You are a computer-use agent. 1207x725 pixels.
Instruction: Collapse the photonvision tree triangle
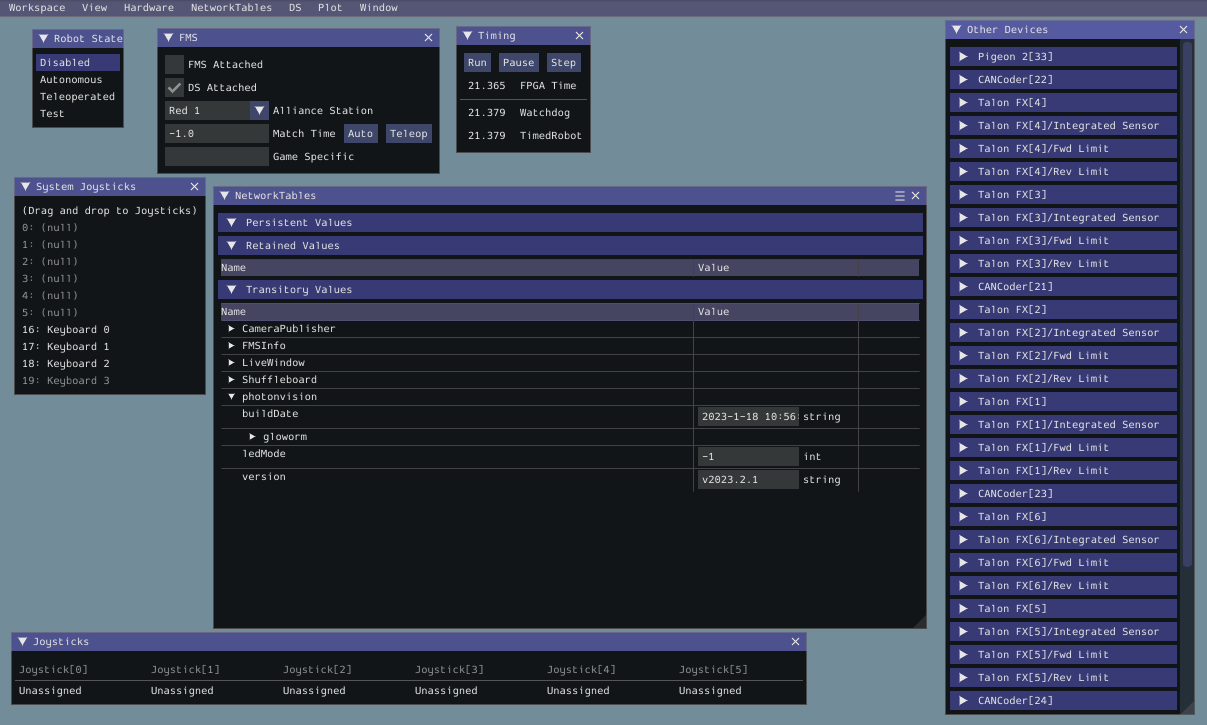click(x=231, y=396)
